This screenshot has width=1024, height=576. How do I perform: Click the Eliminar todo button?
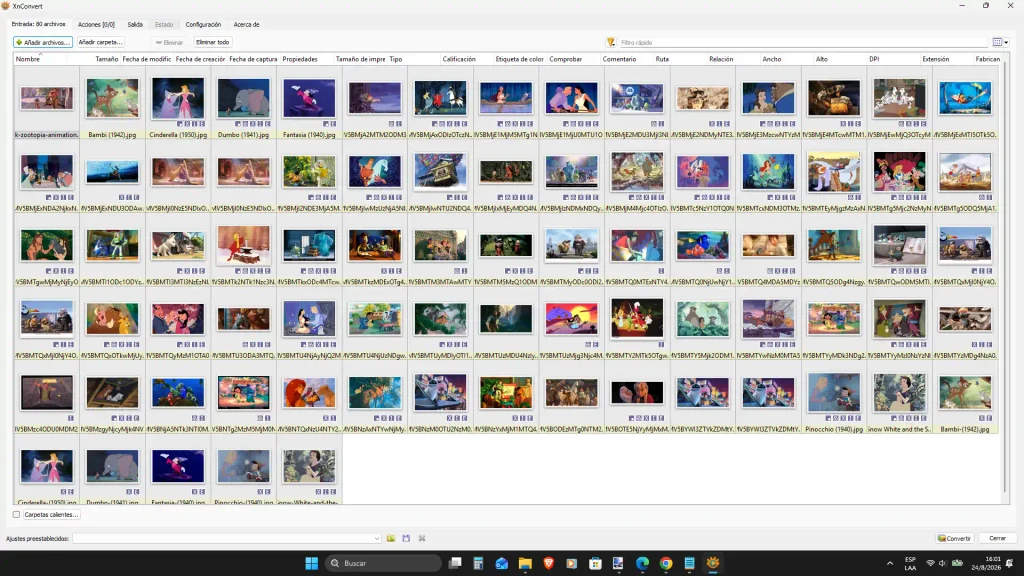pos(212,42)
